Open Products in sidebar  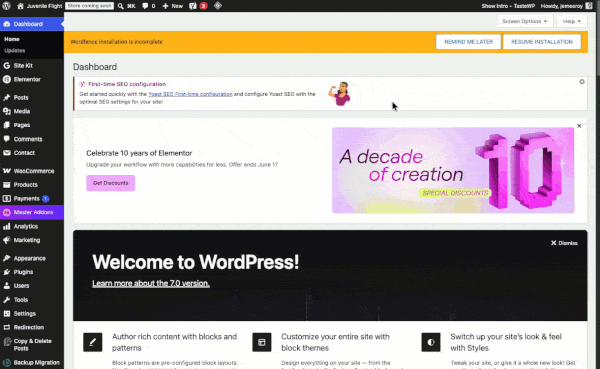(x=32, y=184)
